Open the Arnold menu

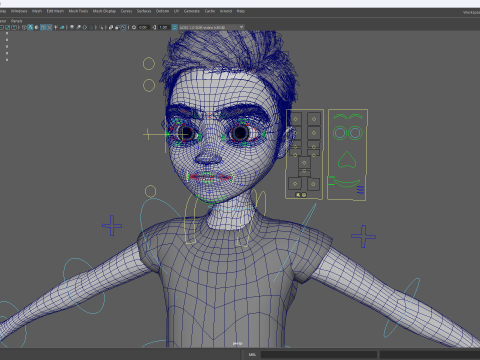tap(226, 11)
